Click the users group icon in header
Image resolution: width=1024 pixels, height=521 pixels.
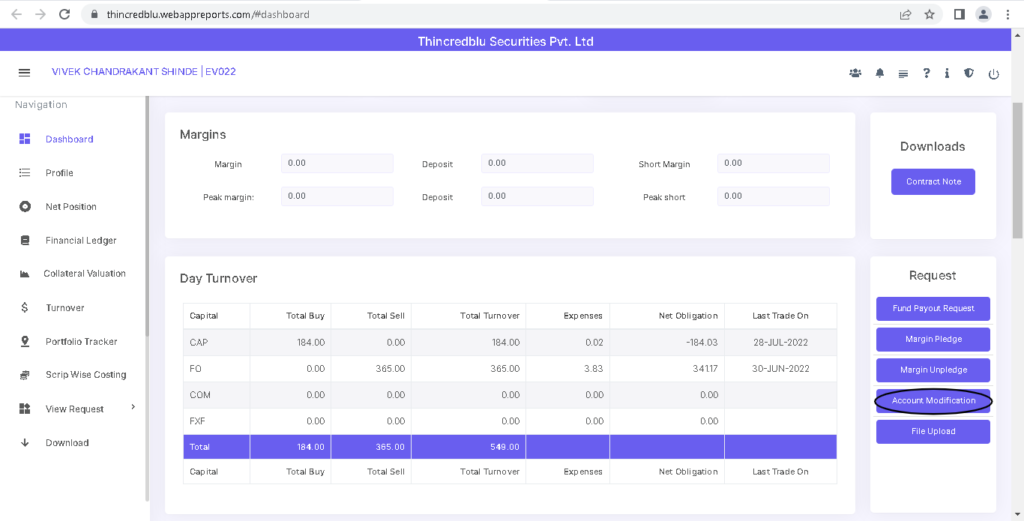point(855,73)
